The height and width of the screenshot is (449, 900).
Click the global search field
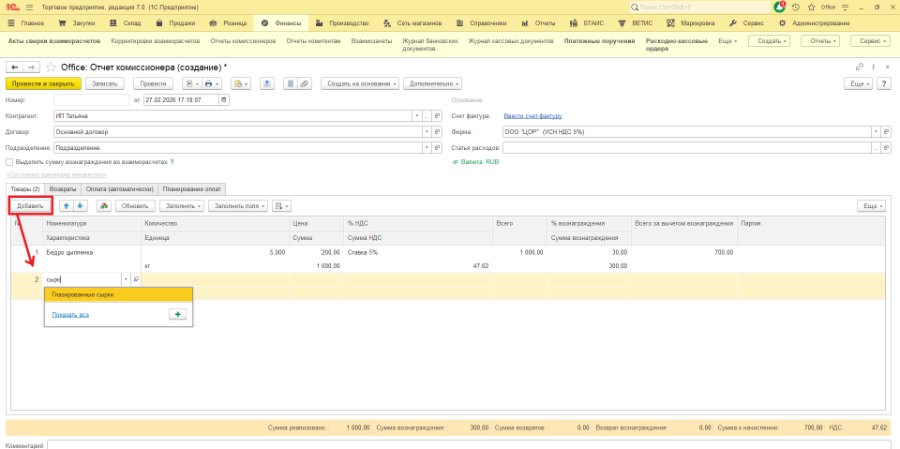[x=699, y=7]
